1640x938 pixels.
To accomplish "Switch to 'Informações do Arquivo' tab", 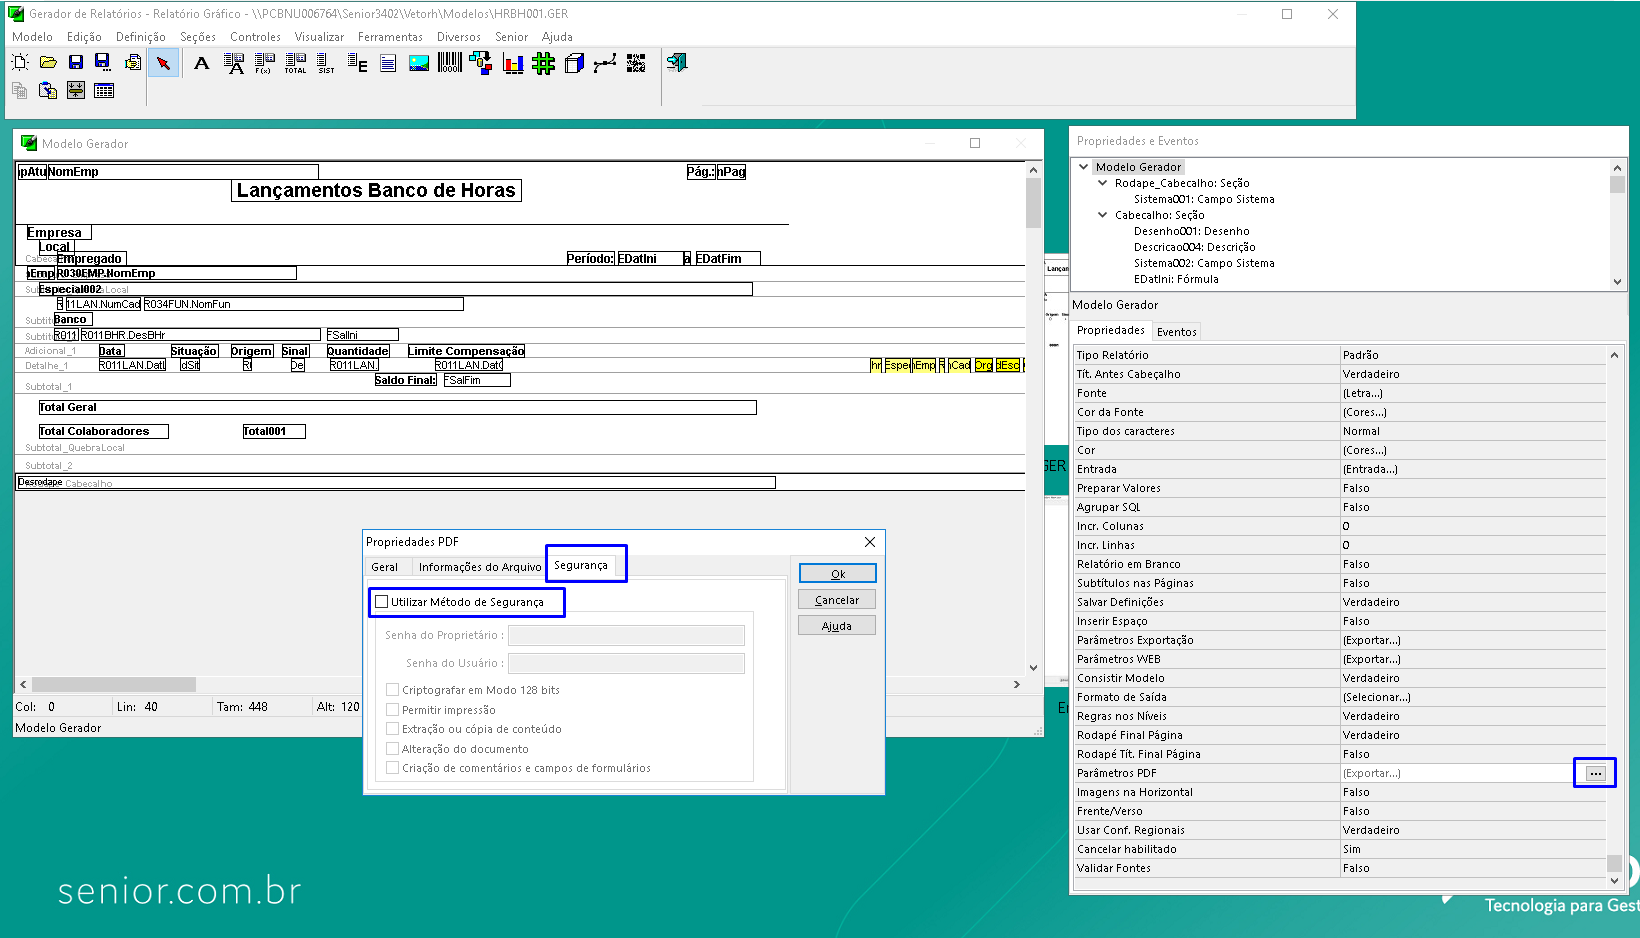I will pyautogui.click(x=479, y=567).
